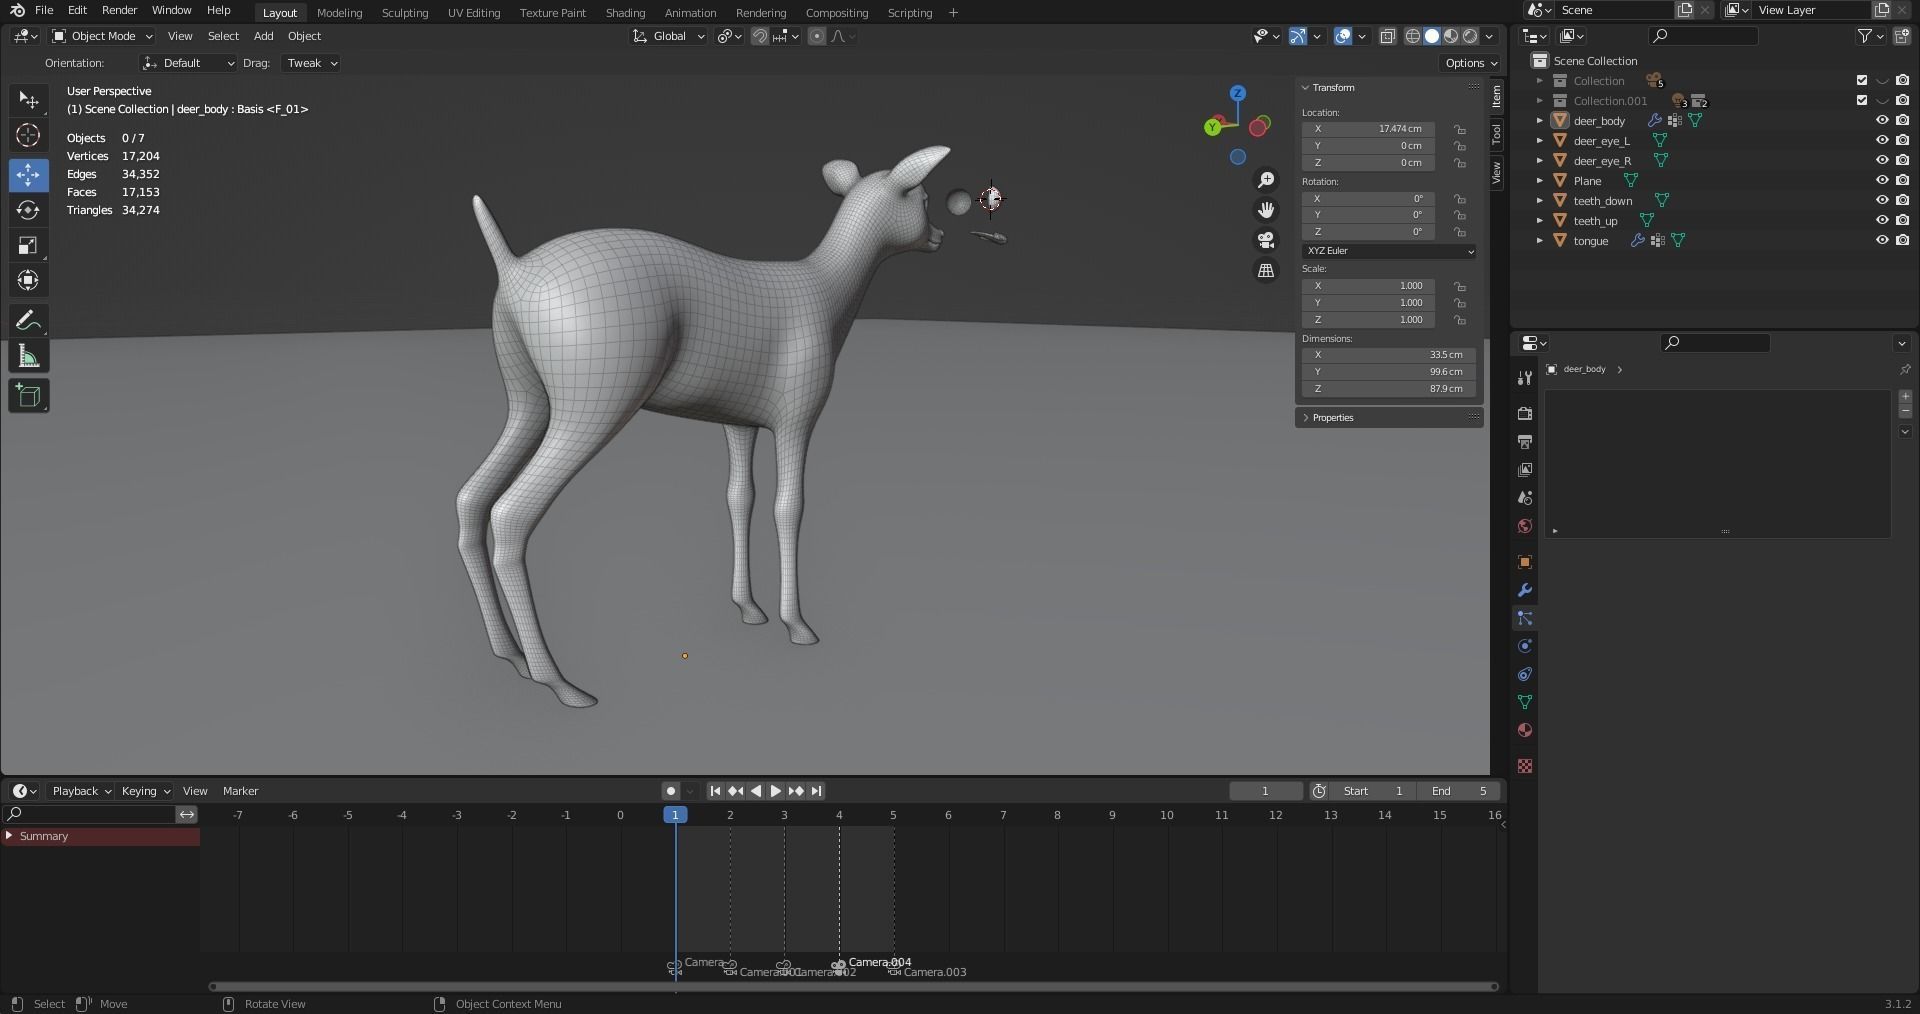Hide tongue in viewport

point(1882,241)
